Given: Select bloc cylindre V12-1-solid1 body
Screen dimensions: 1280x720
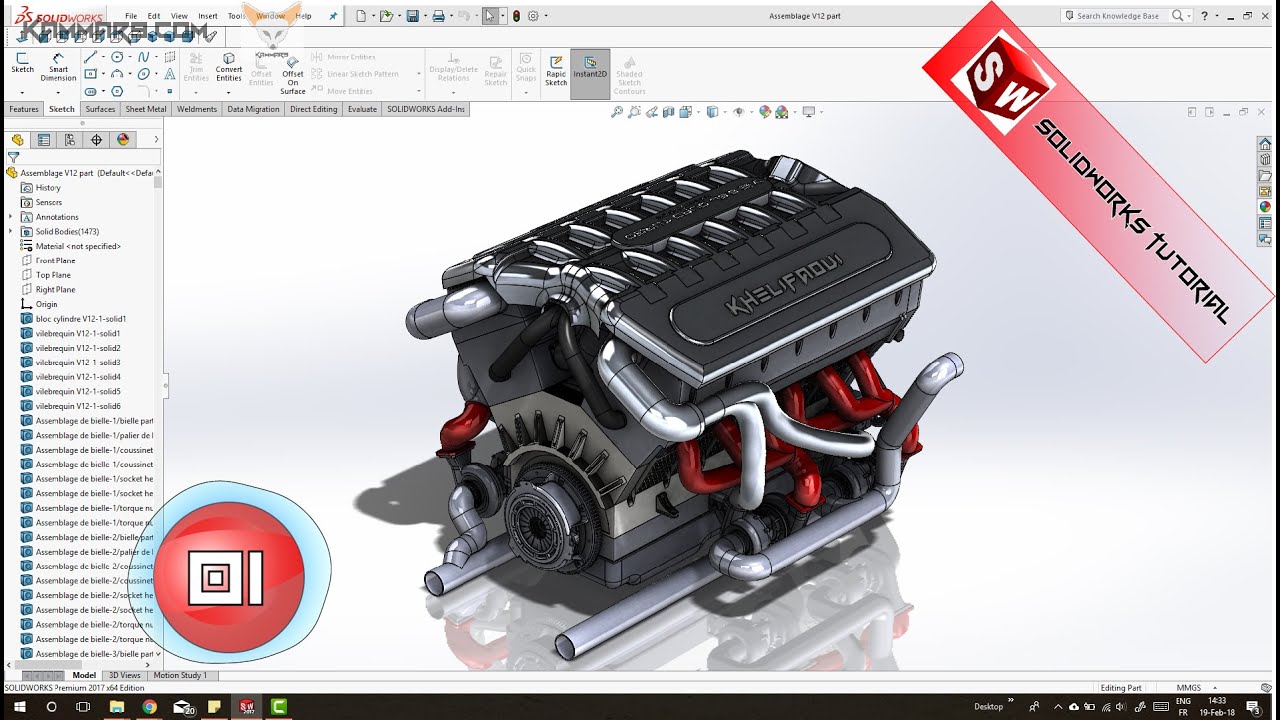Looking at the screenshot, I should 80,318.
